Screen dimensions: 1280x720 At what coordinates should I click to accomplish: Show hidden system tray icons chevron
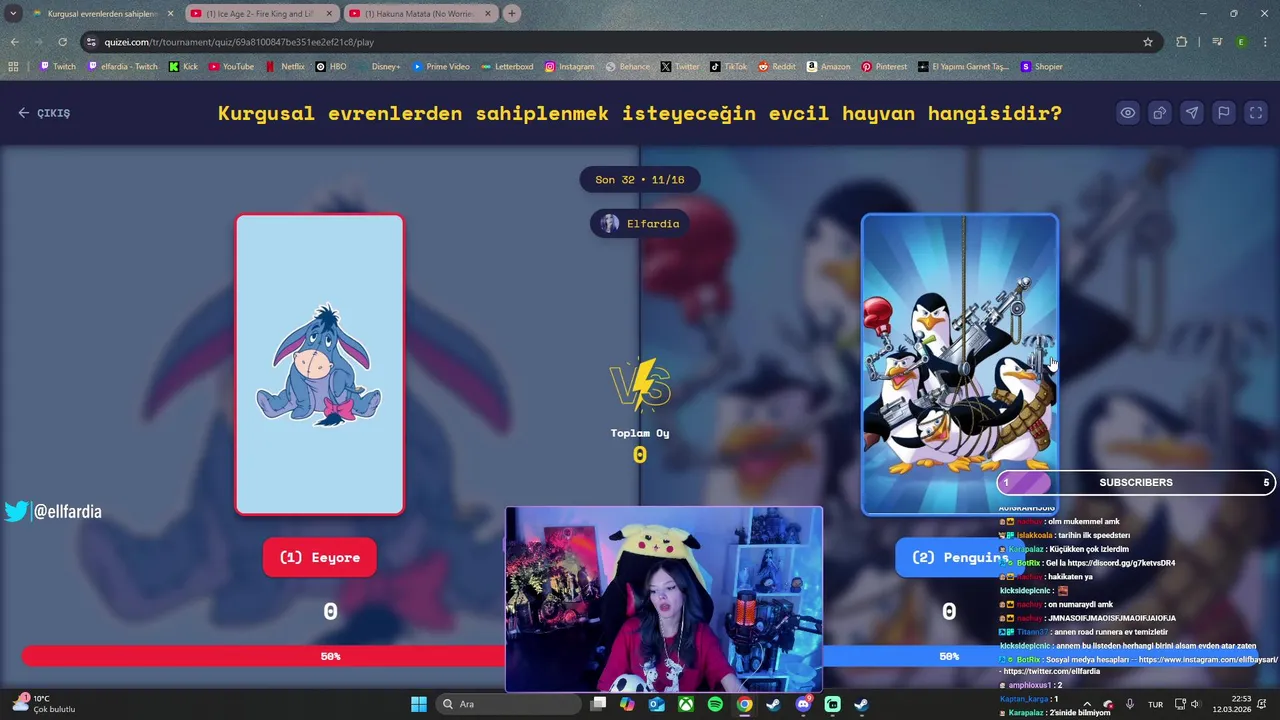click(1088, 704)
